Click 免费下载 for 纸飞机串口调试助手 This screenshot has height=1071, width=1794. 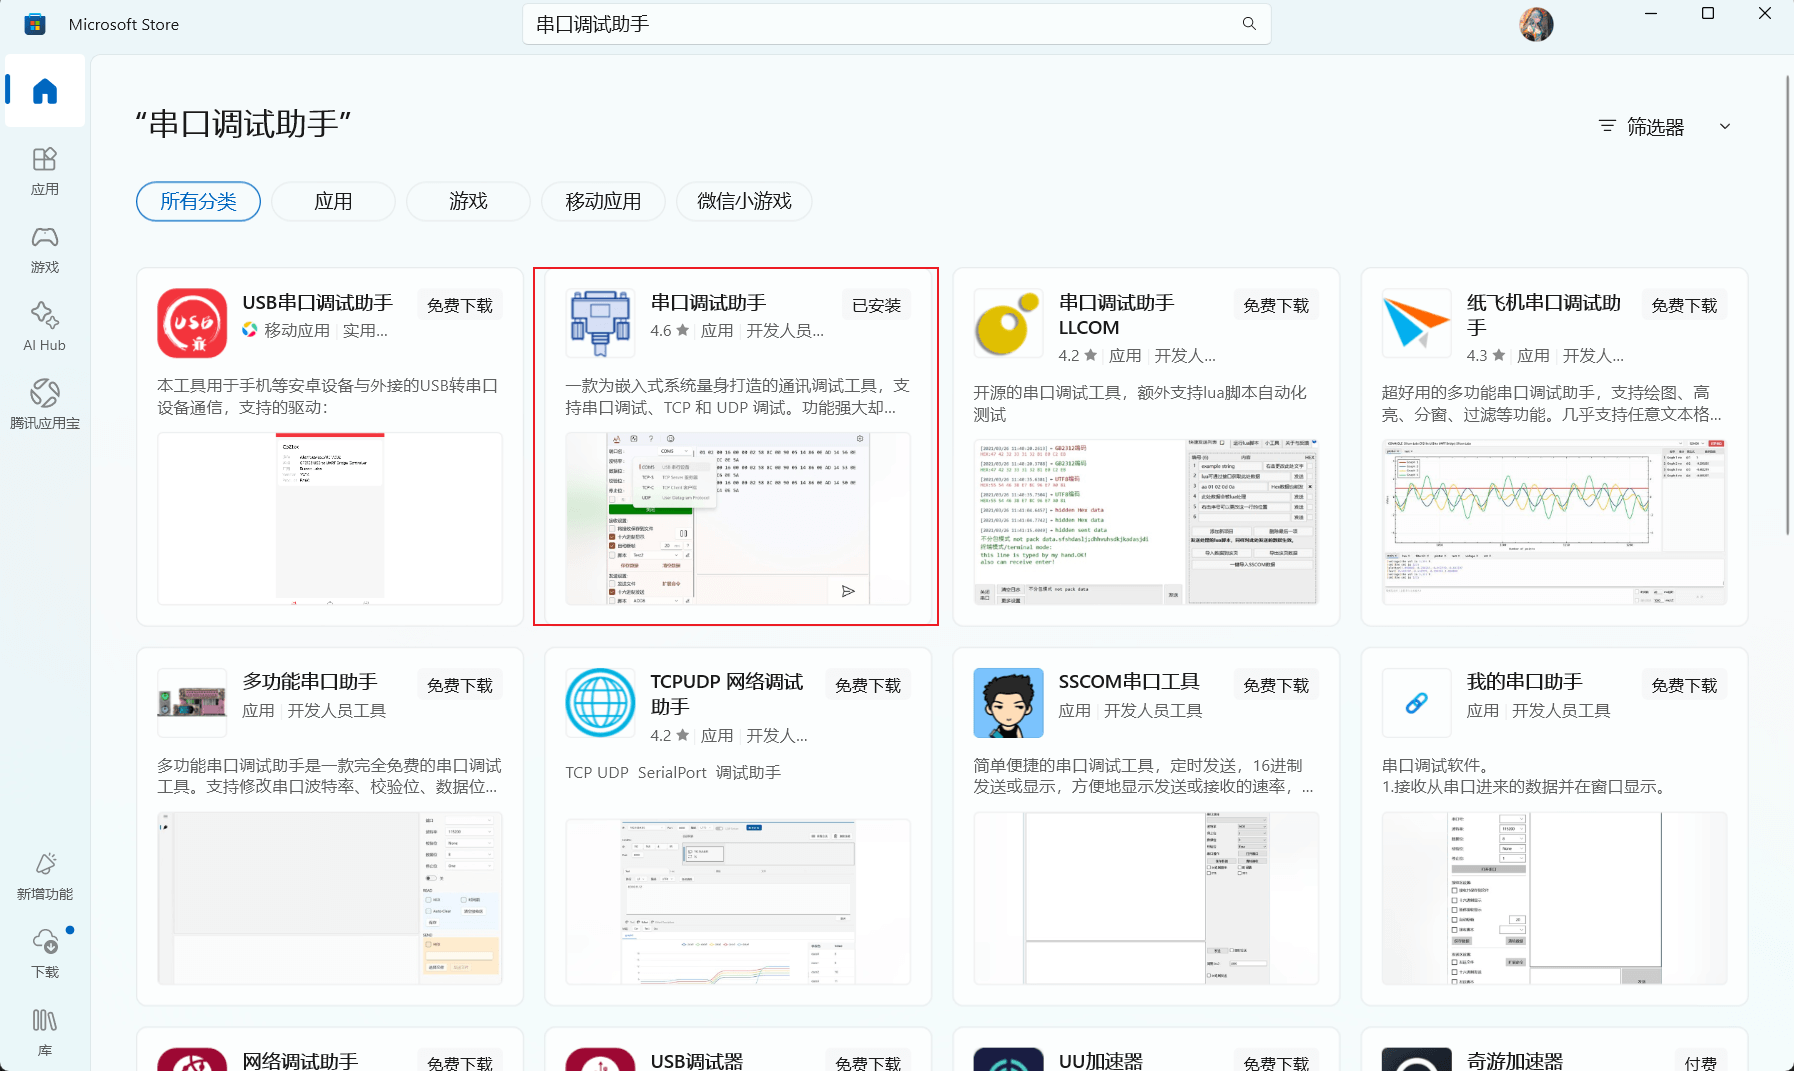pos(1684,306)
